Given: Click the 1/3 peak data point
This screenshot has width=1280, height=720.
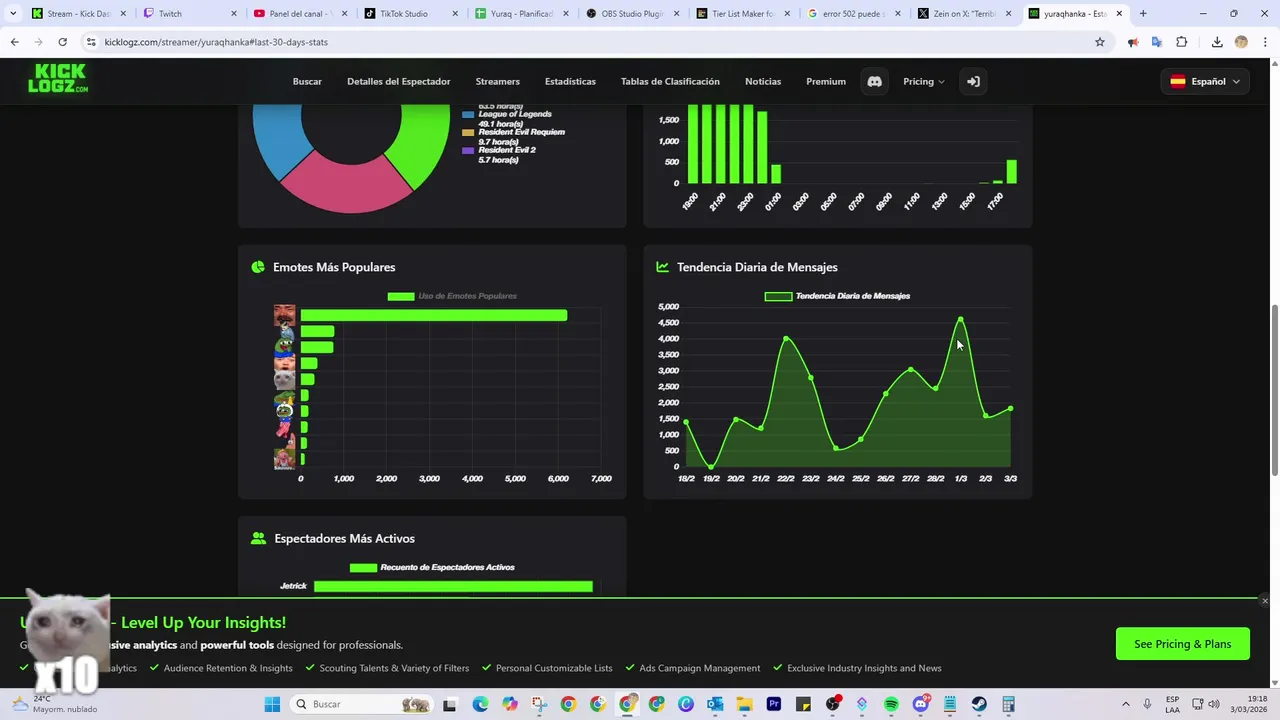Looking at the screenshot, I should click(x=960, y=320).
